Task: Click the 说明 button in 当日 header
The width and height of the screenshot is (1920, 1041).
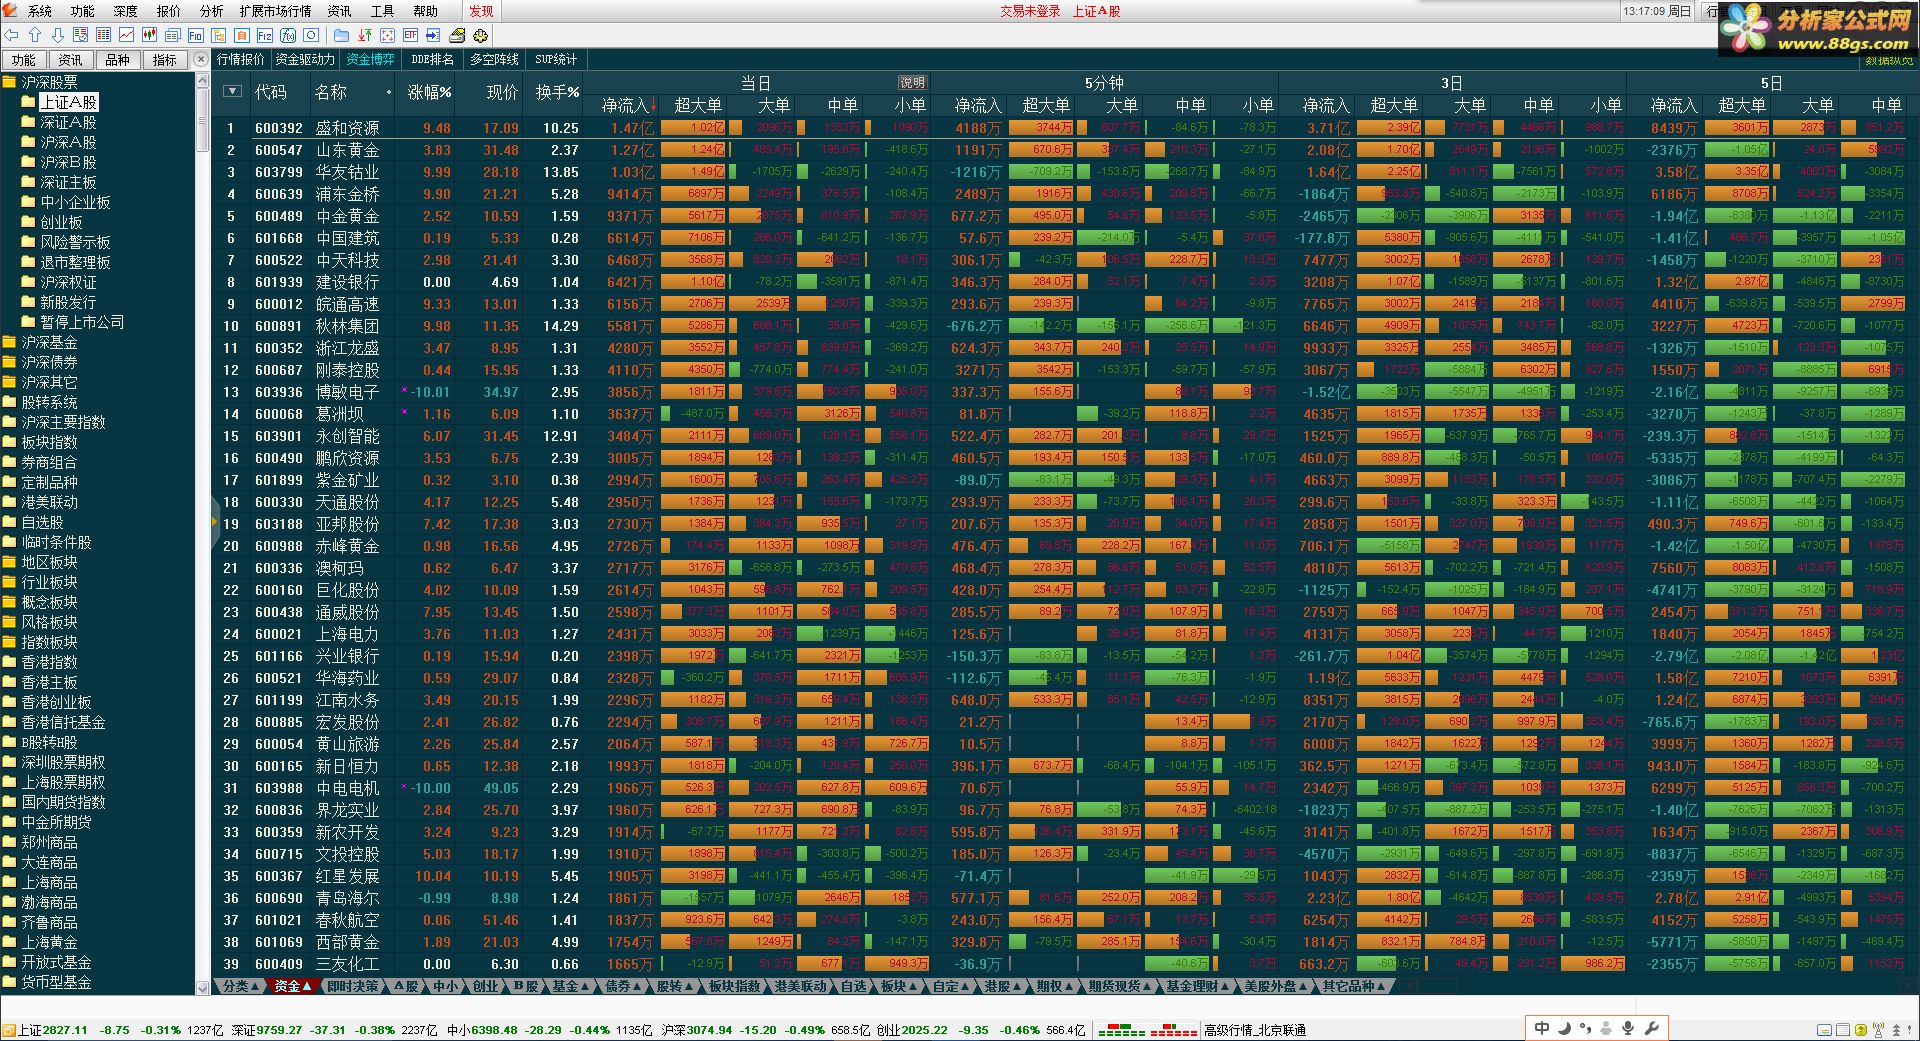Action: pos(912,83)
